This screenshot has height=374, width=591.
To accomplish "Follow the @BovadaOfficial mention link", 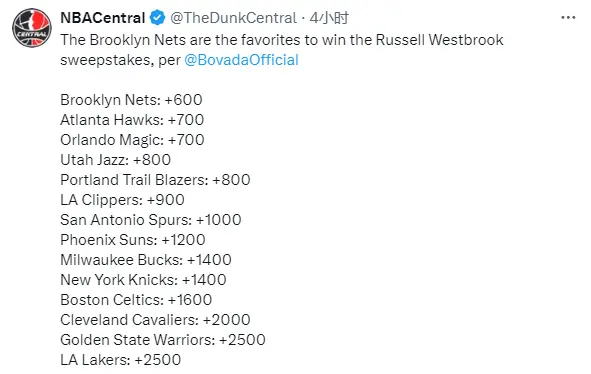I will click(x=241, y=60).
